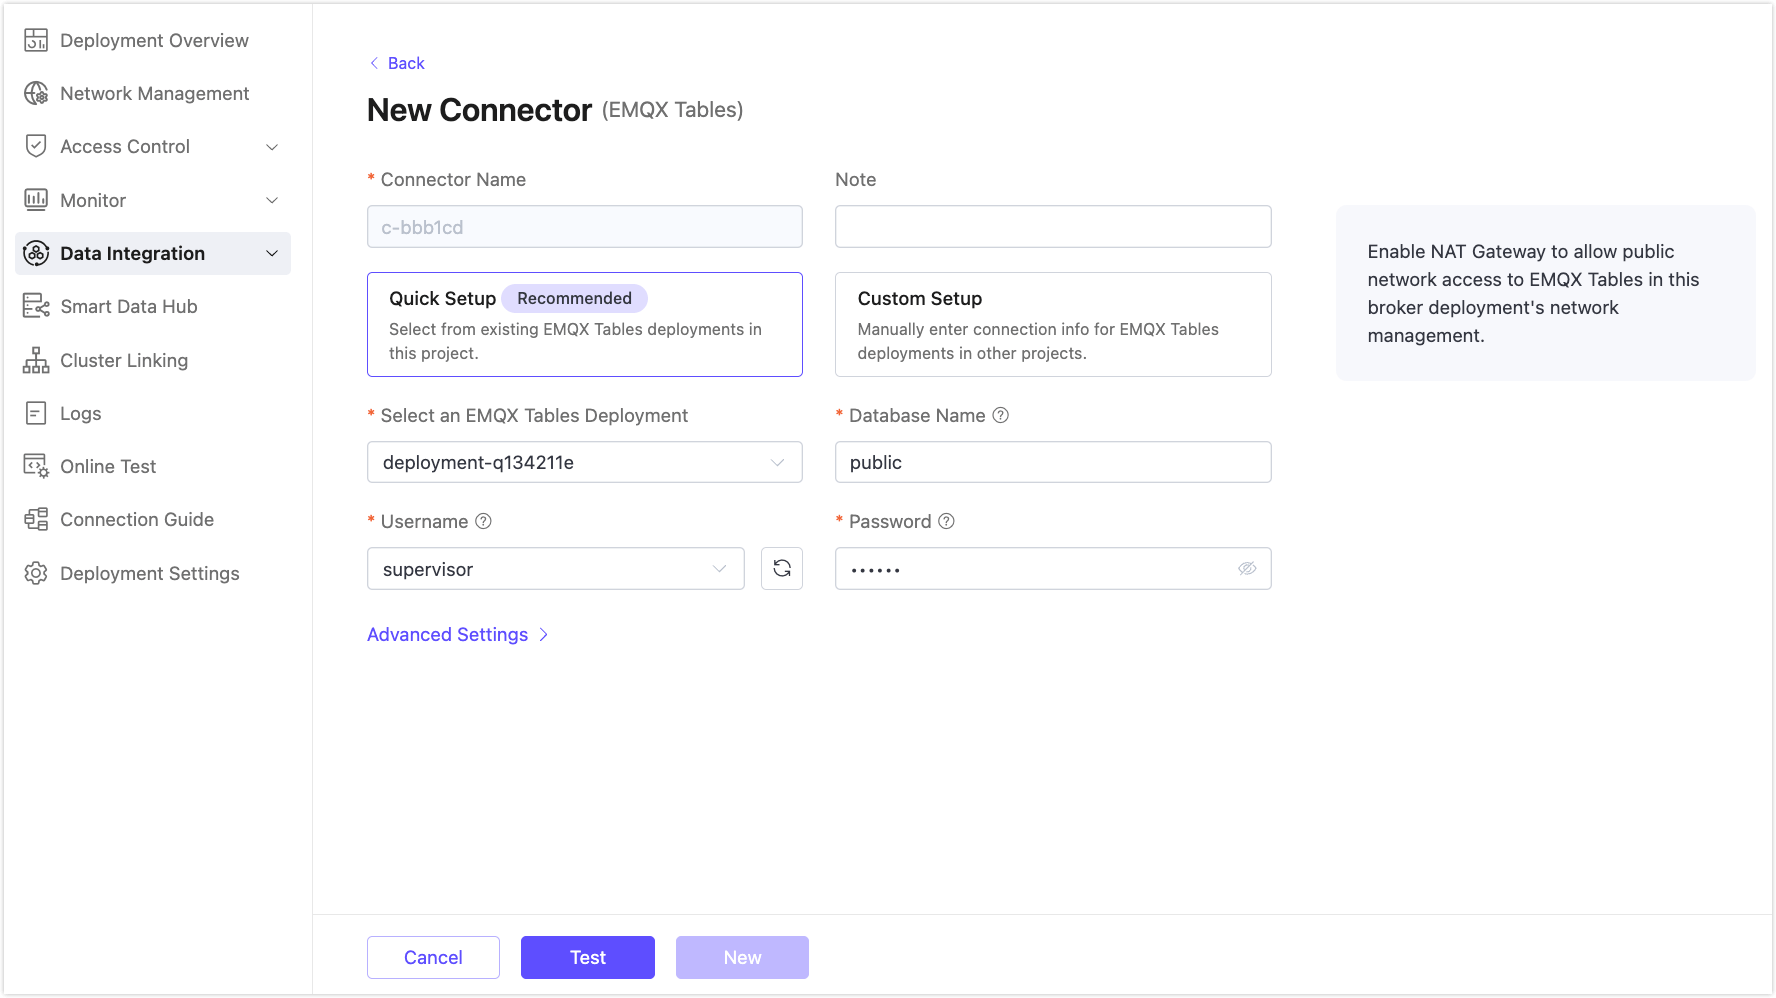Toggle password visibility eye icon
1776x998 pixels.
pyautogui.click(x=1247, y=568)
